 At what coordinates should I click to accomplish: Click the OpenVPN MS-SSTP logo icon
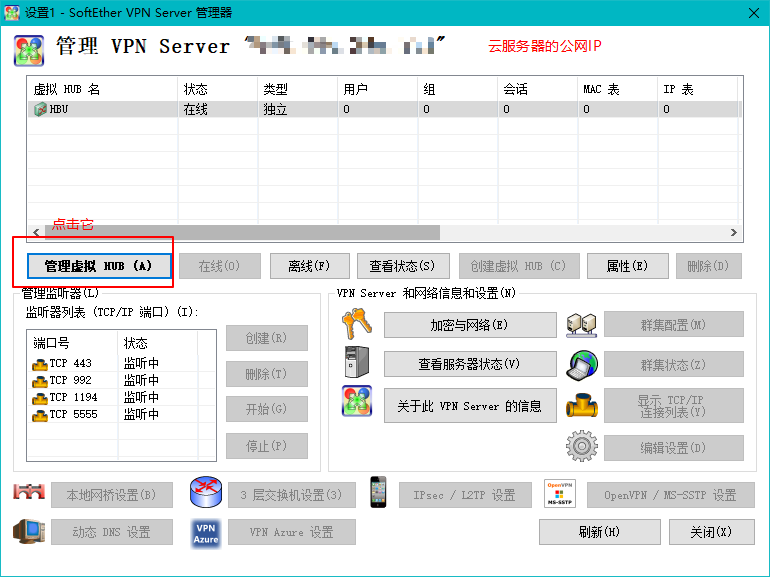coord(560,494)
